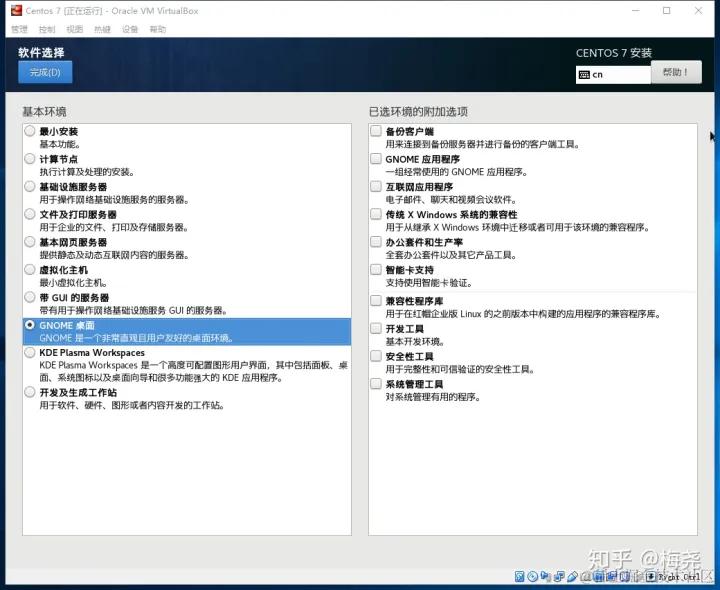
Task: Click the VirtualBox title bar app icon
Action: point(17,10)
